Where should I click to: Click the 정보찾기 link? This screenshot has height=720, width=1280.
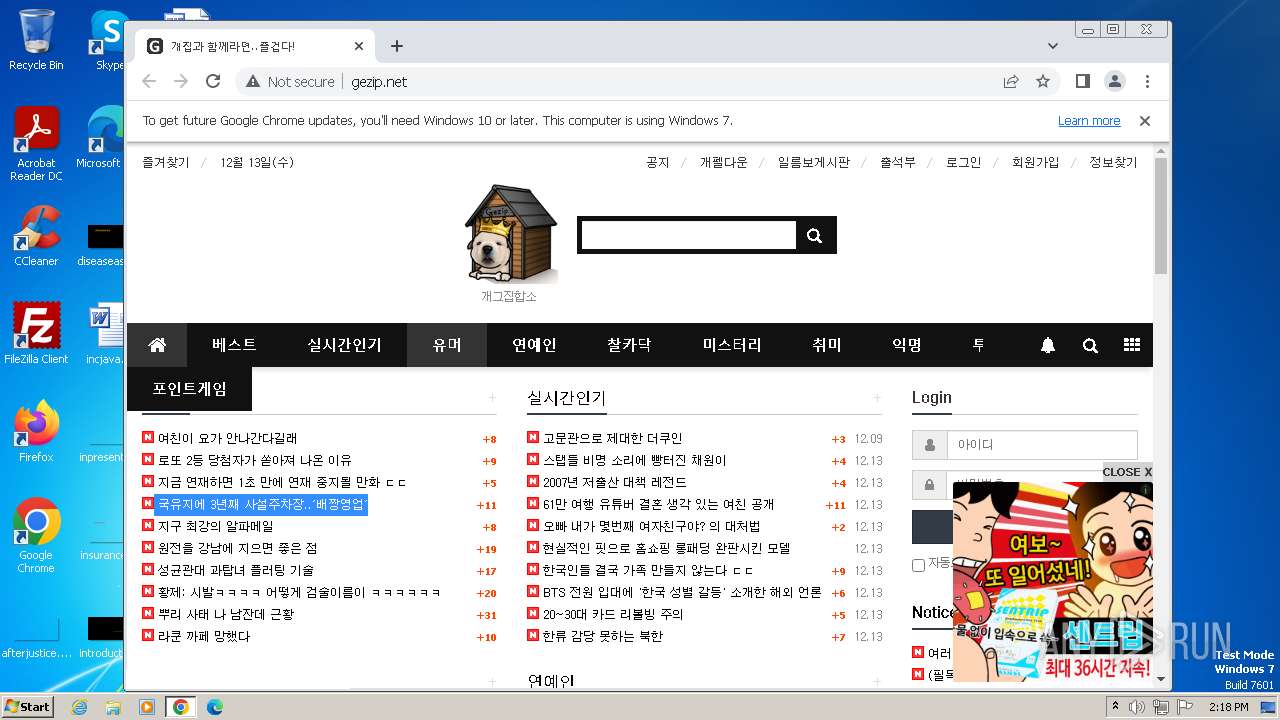(1113, 162)
